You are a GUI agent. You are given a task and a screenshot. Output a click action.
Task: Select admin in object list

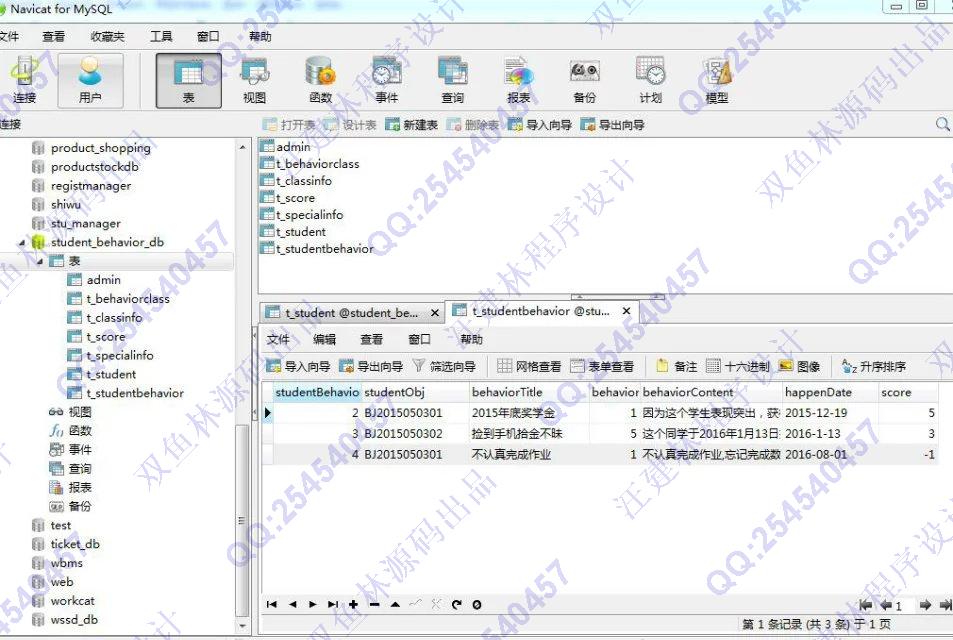[293, 147]
